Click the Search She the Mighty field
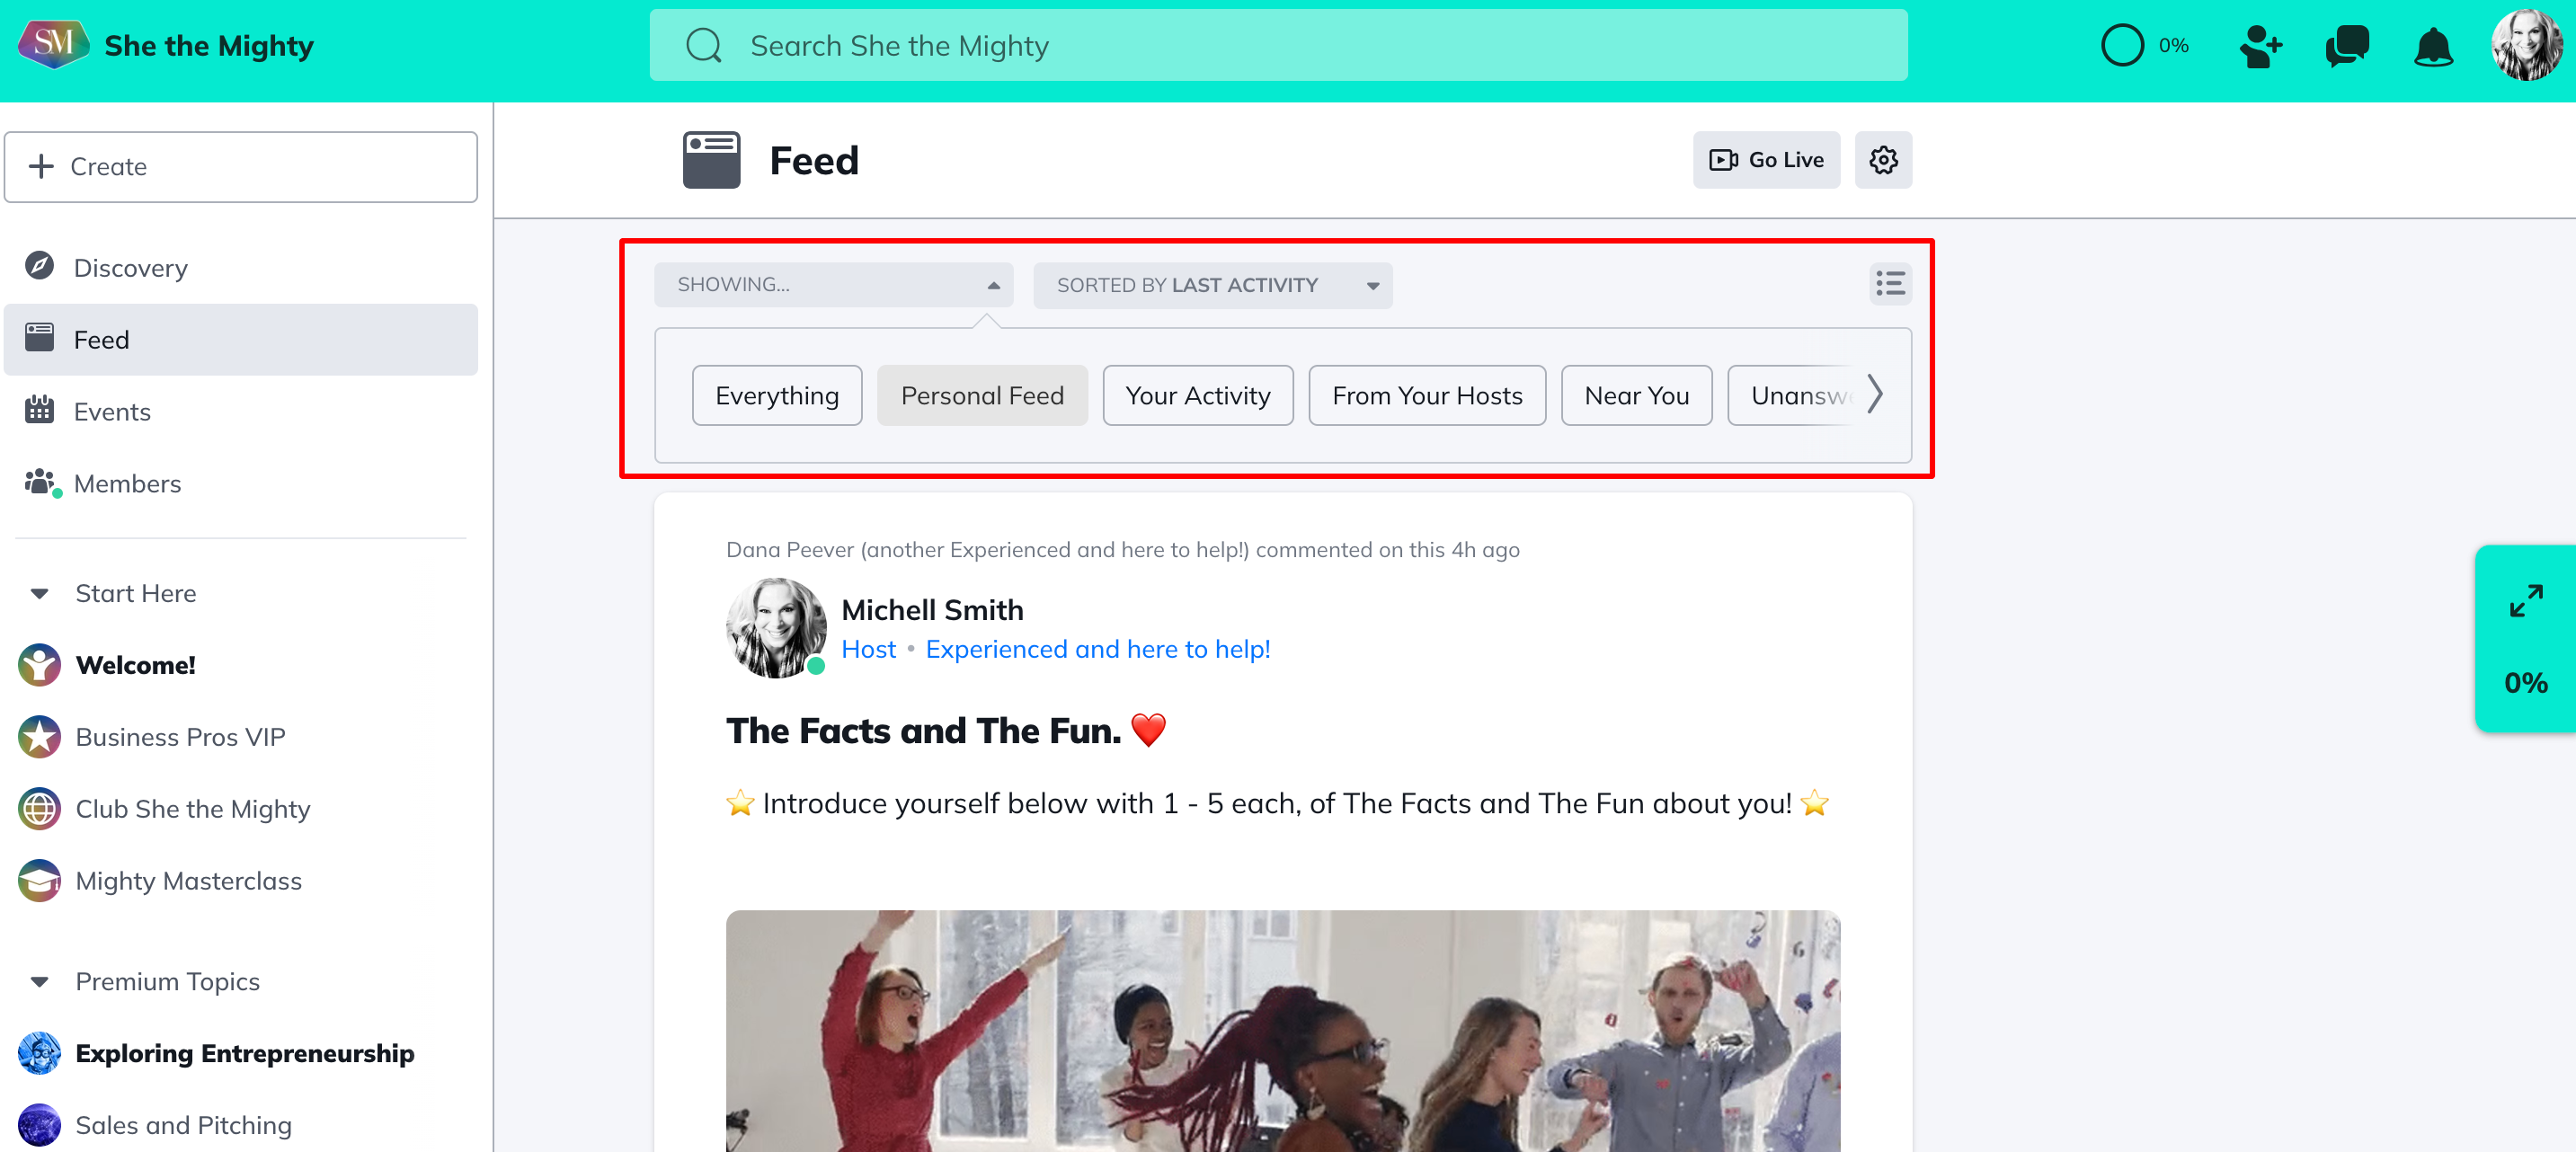2576x1152 pixels. coord(1278,46)
